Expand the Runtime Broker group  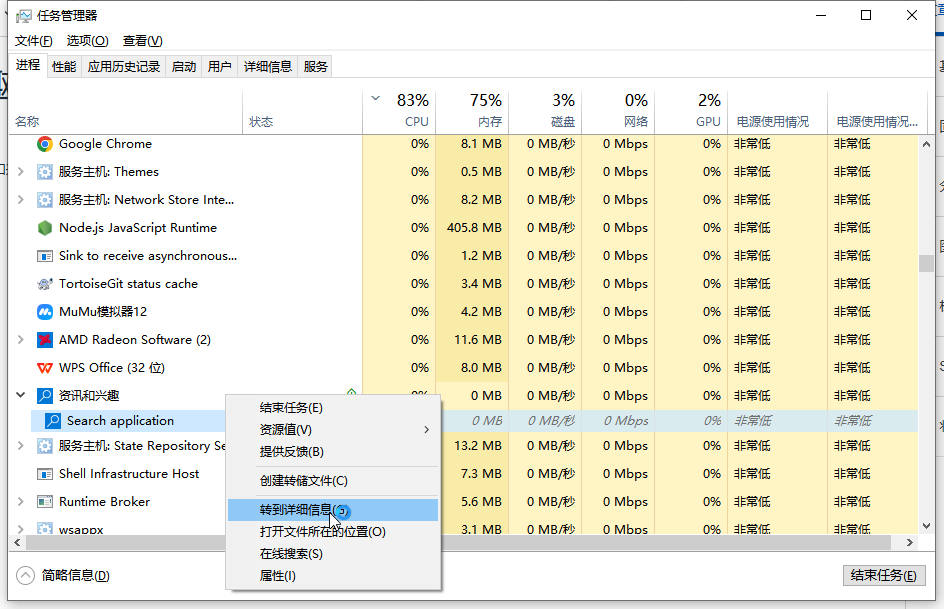20,502
